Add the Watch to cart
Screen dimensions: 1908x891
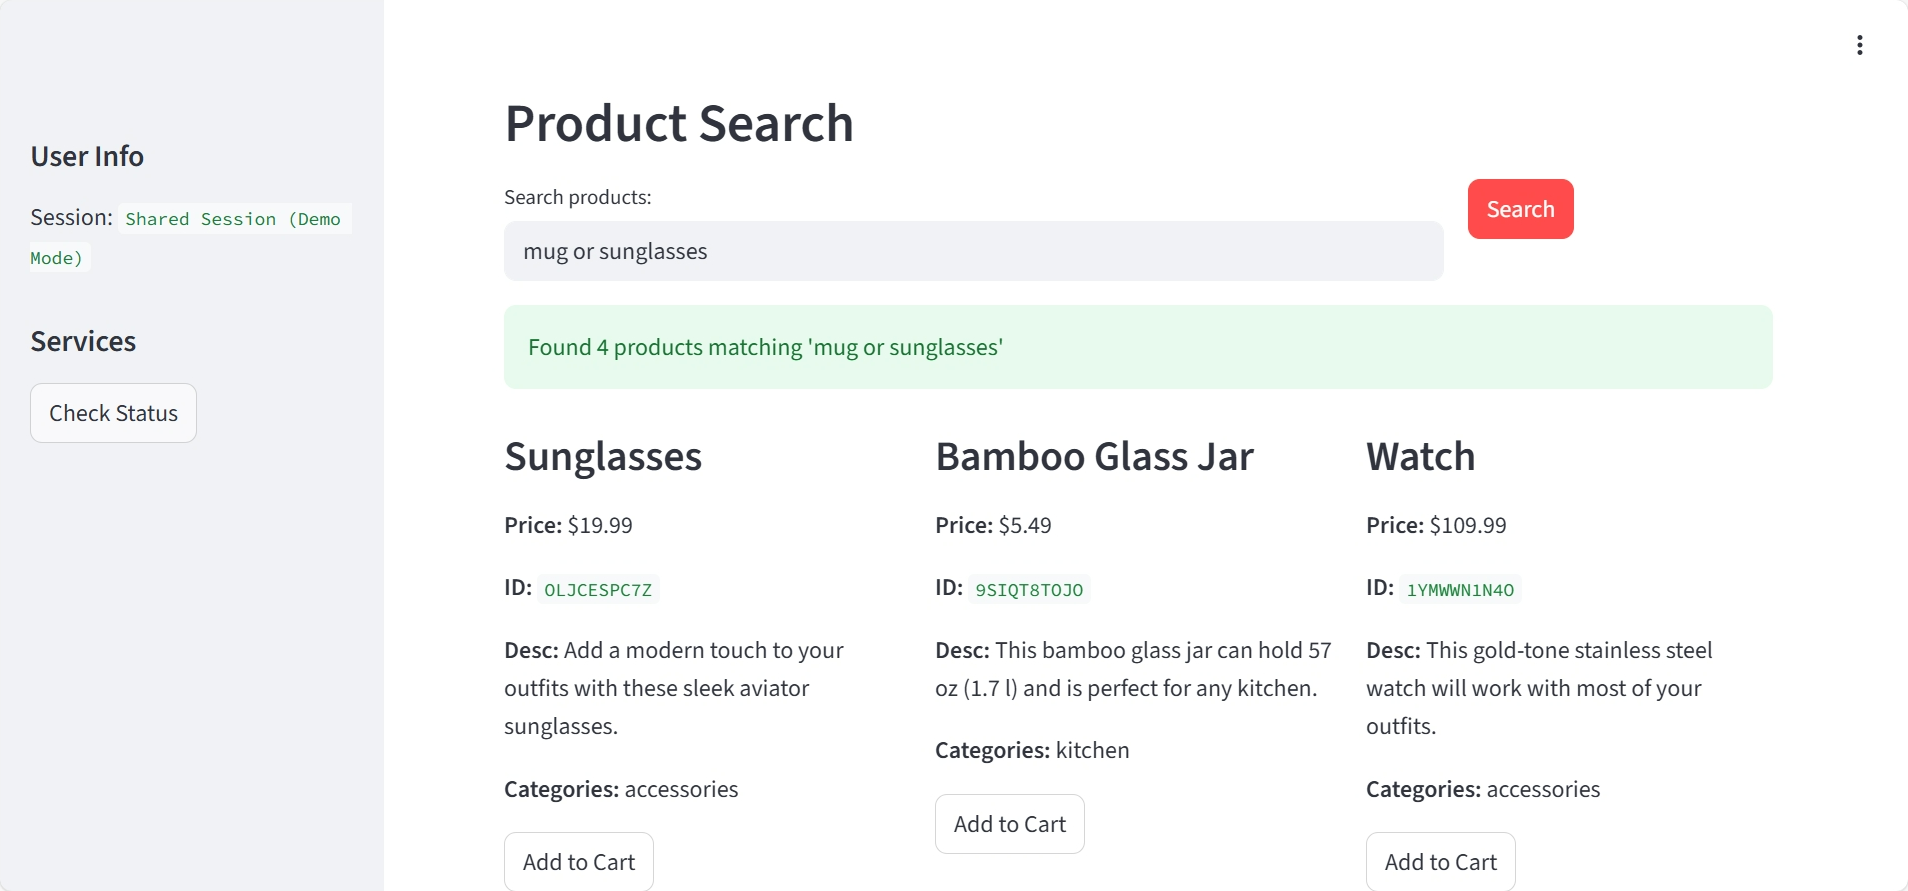[x=1440, y=861]
